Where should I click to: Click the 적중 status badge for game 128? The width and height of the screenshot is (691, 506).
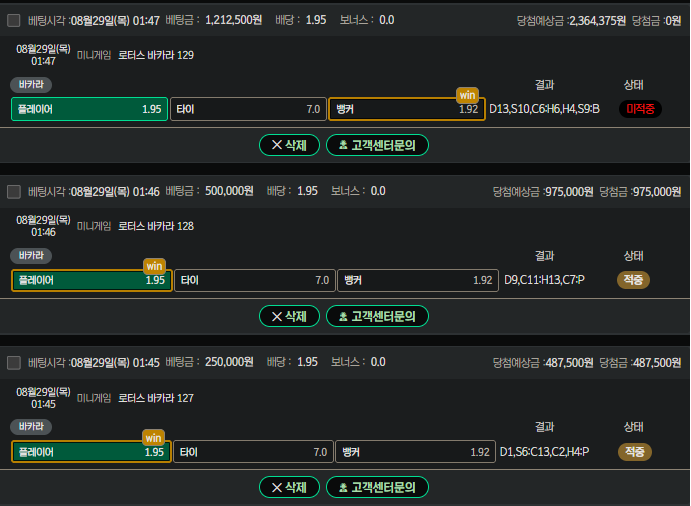[x=633, y=280]
